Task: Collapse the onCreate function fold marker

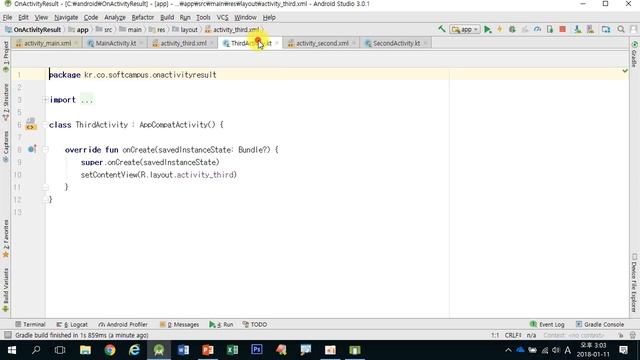Action: point(45,150)
